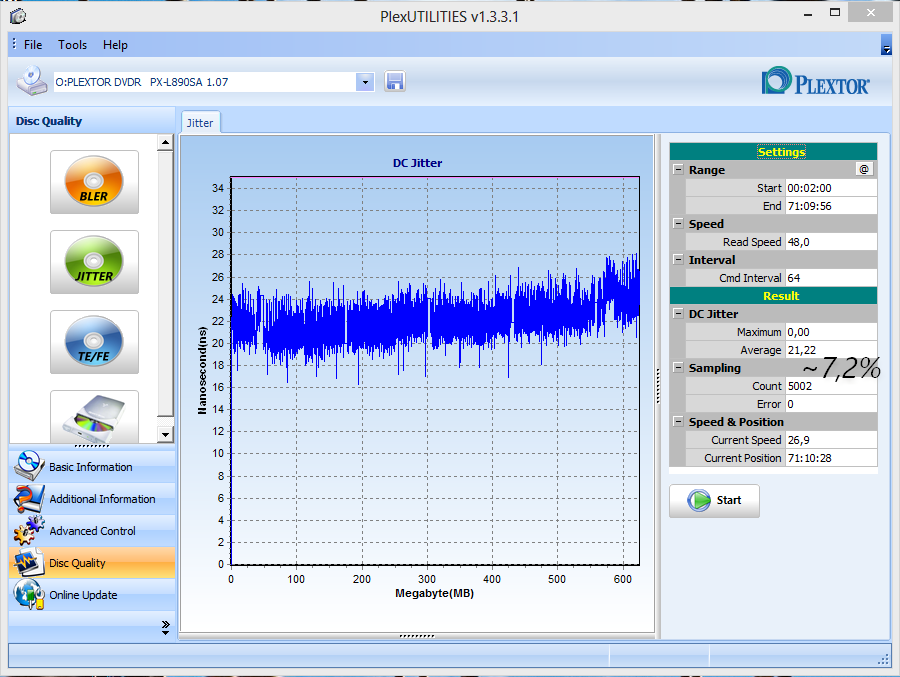Open the BLER disc test

point(94,182)
